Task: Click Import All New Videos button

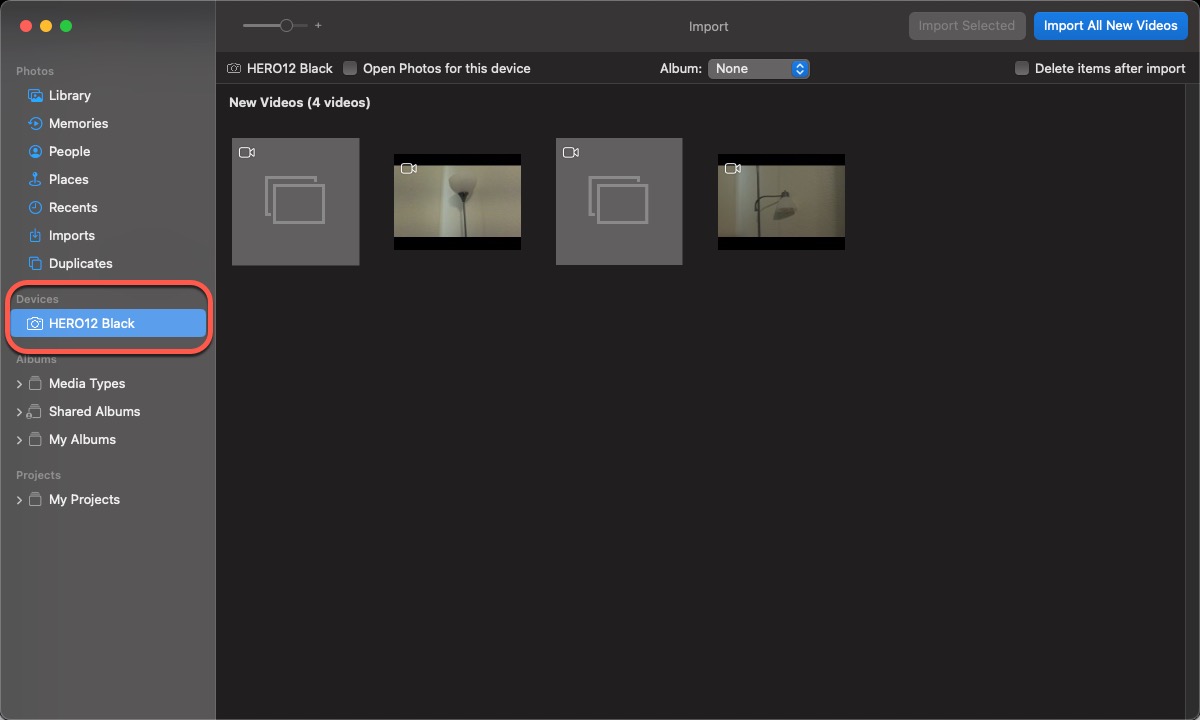Action: click(1110, 26)
